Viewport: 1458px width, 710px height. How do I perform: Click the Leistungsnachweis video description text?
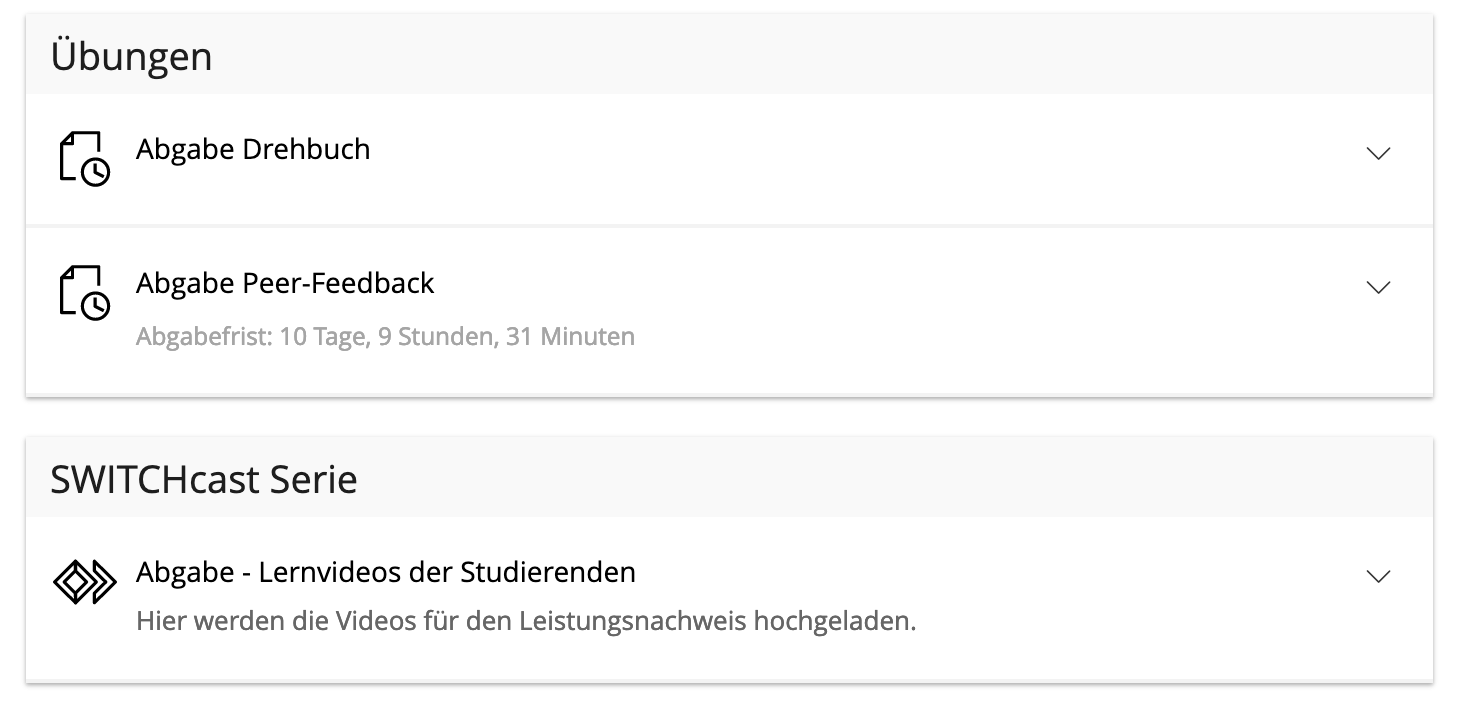click(x=526, y=621)
